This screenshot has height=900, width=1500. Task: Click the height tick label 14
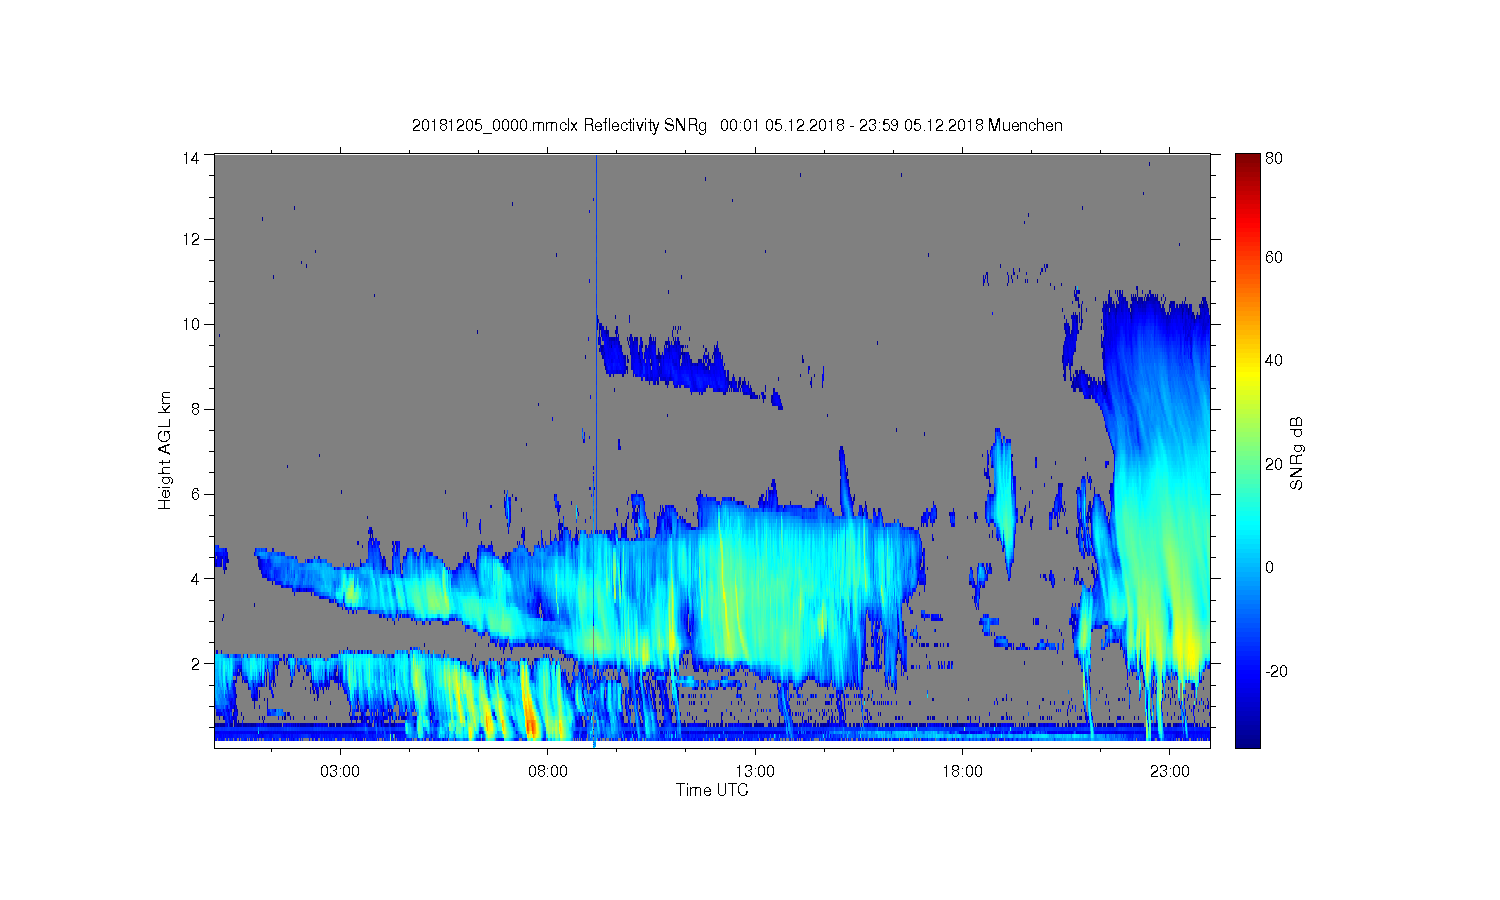[x=191, y=157]
